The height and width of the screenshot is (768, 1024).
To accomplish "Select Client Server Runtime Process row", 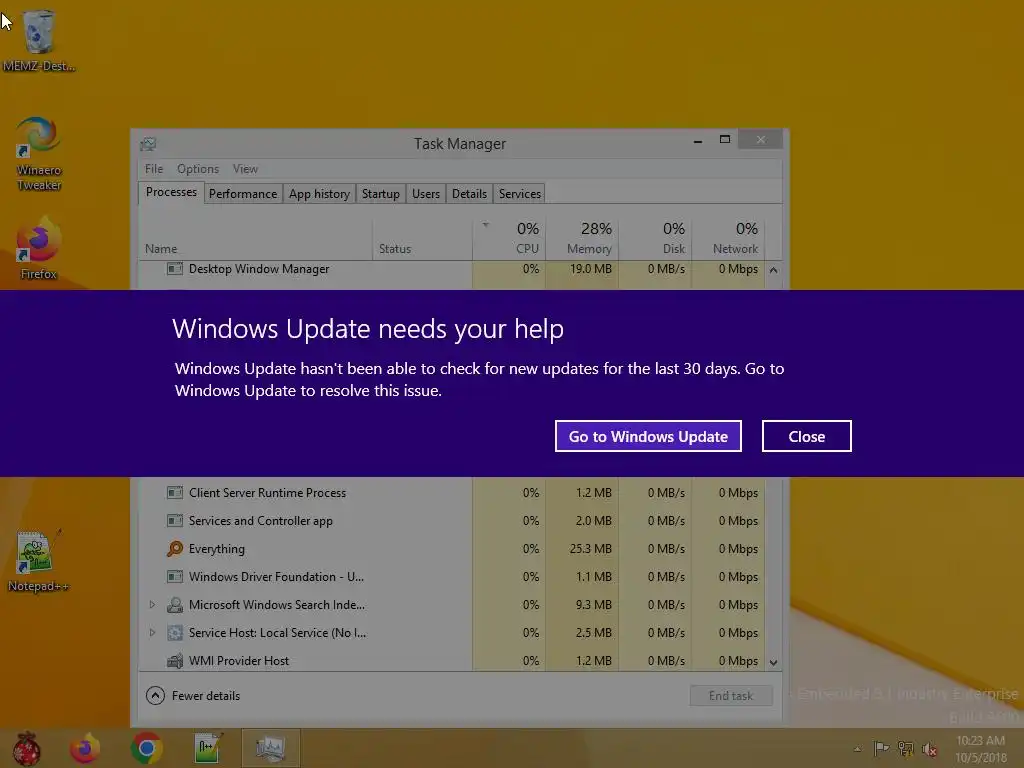I will tap(452, 492).
